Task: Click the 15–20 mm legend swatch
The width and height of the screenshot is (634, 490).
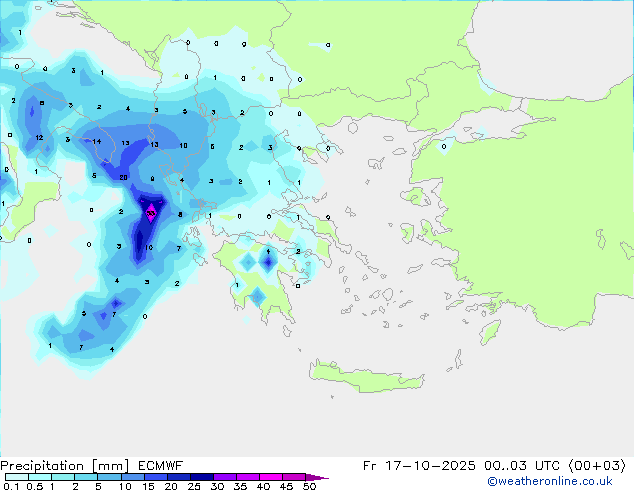Action: (155, 477)
